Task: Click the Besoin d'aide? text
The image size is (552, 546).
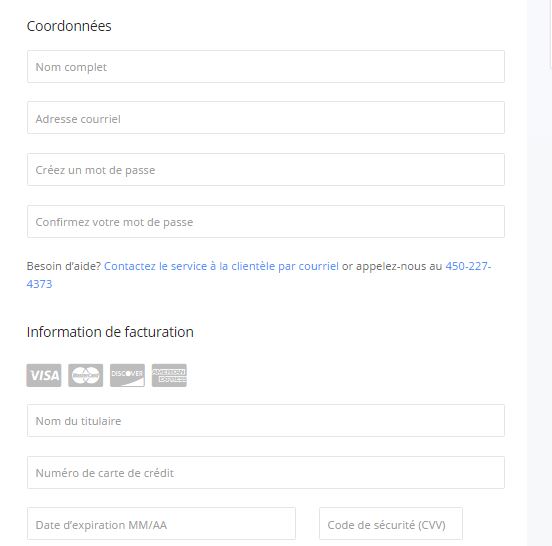Action: [64, 266]
